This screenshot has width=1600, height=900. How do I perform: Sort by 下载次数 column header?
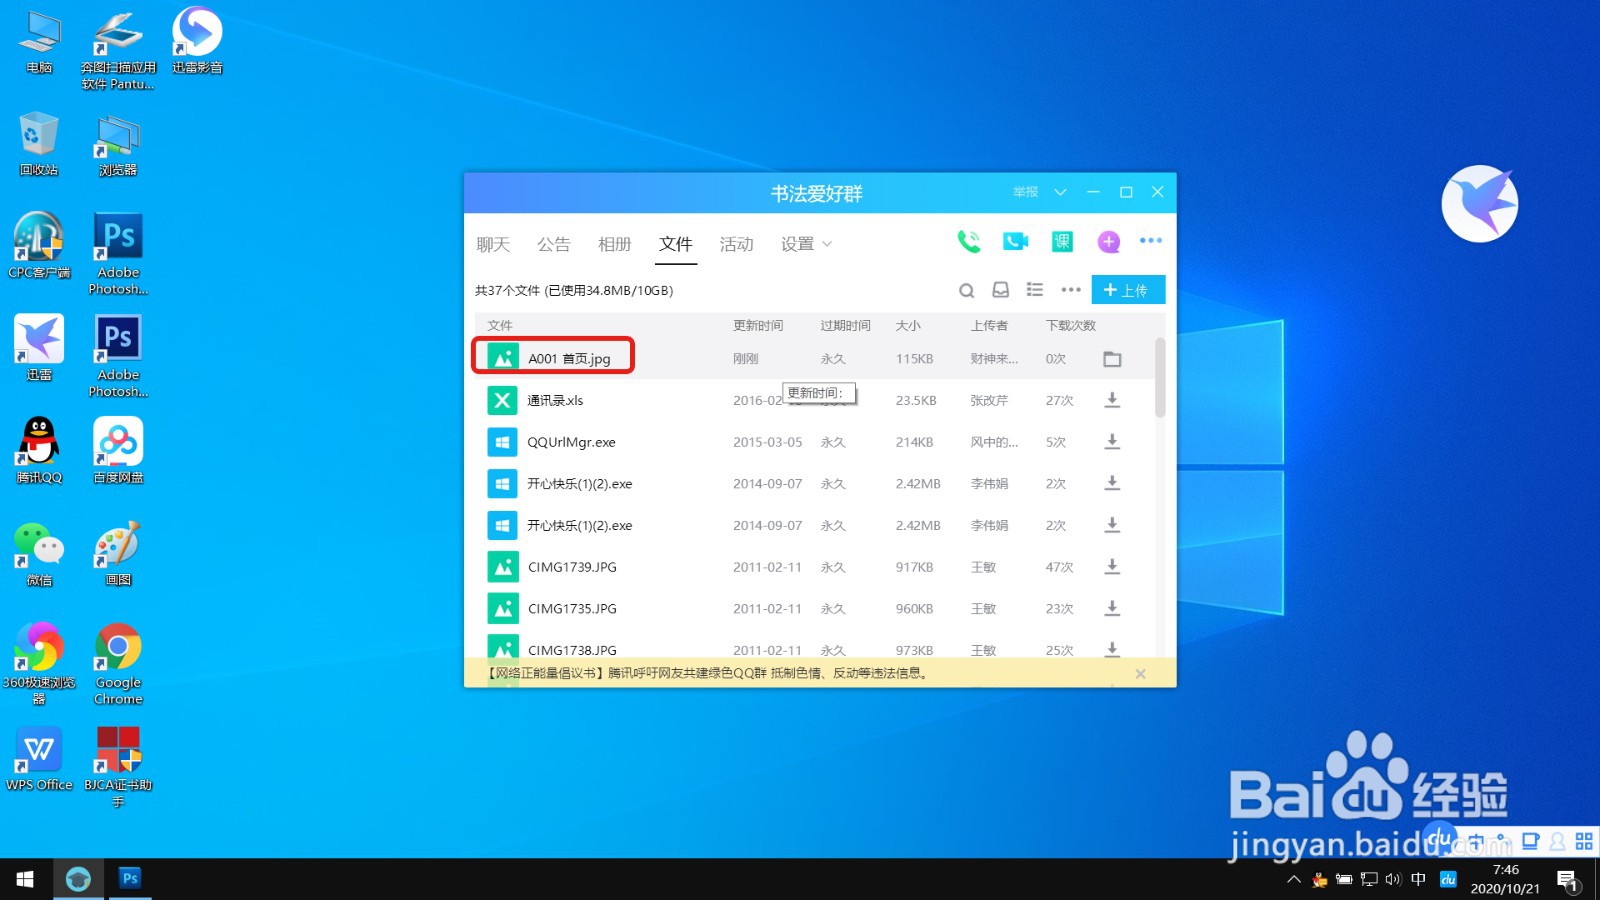[1071, 326]
